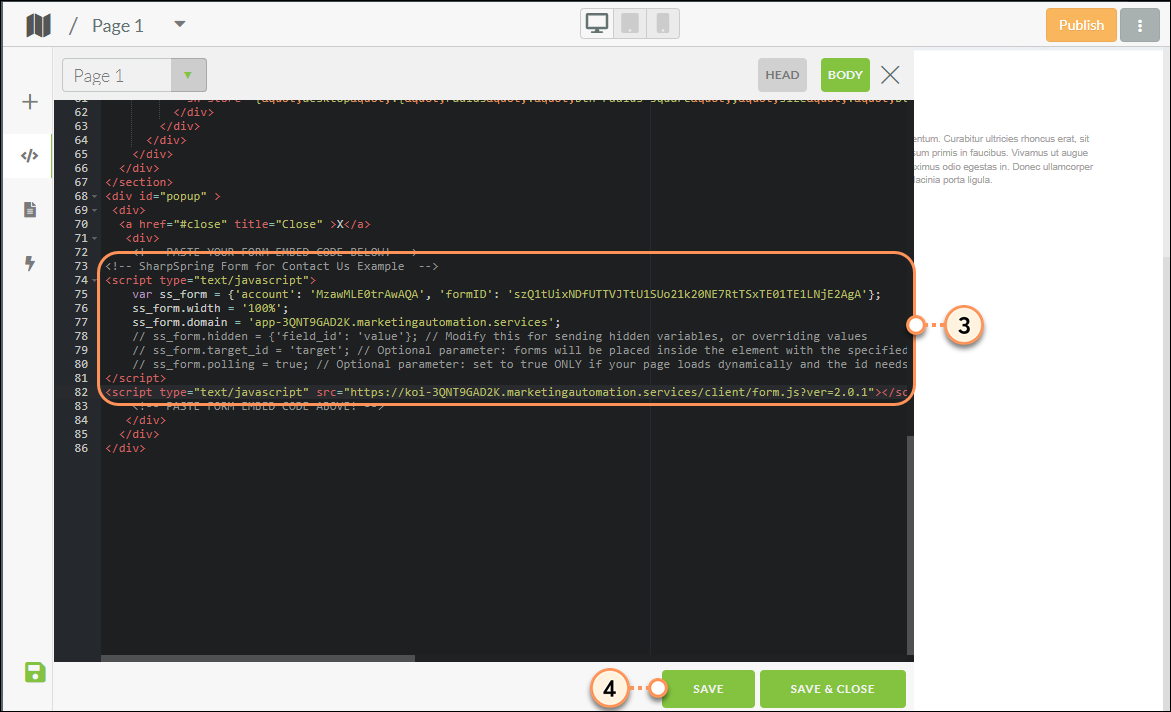
Task: Click the closing </section> tag line
Action: pos(139,182)
